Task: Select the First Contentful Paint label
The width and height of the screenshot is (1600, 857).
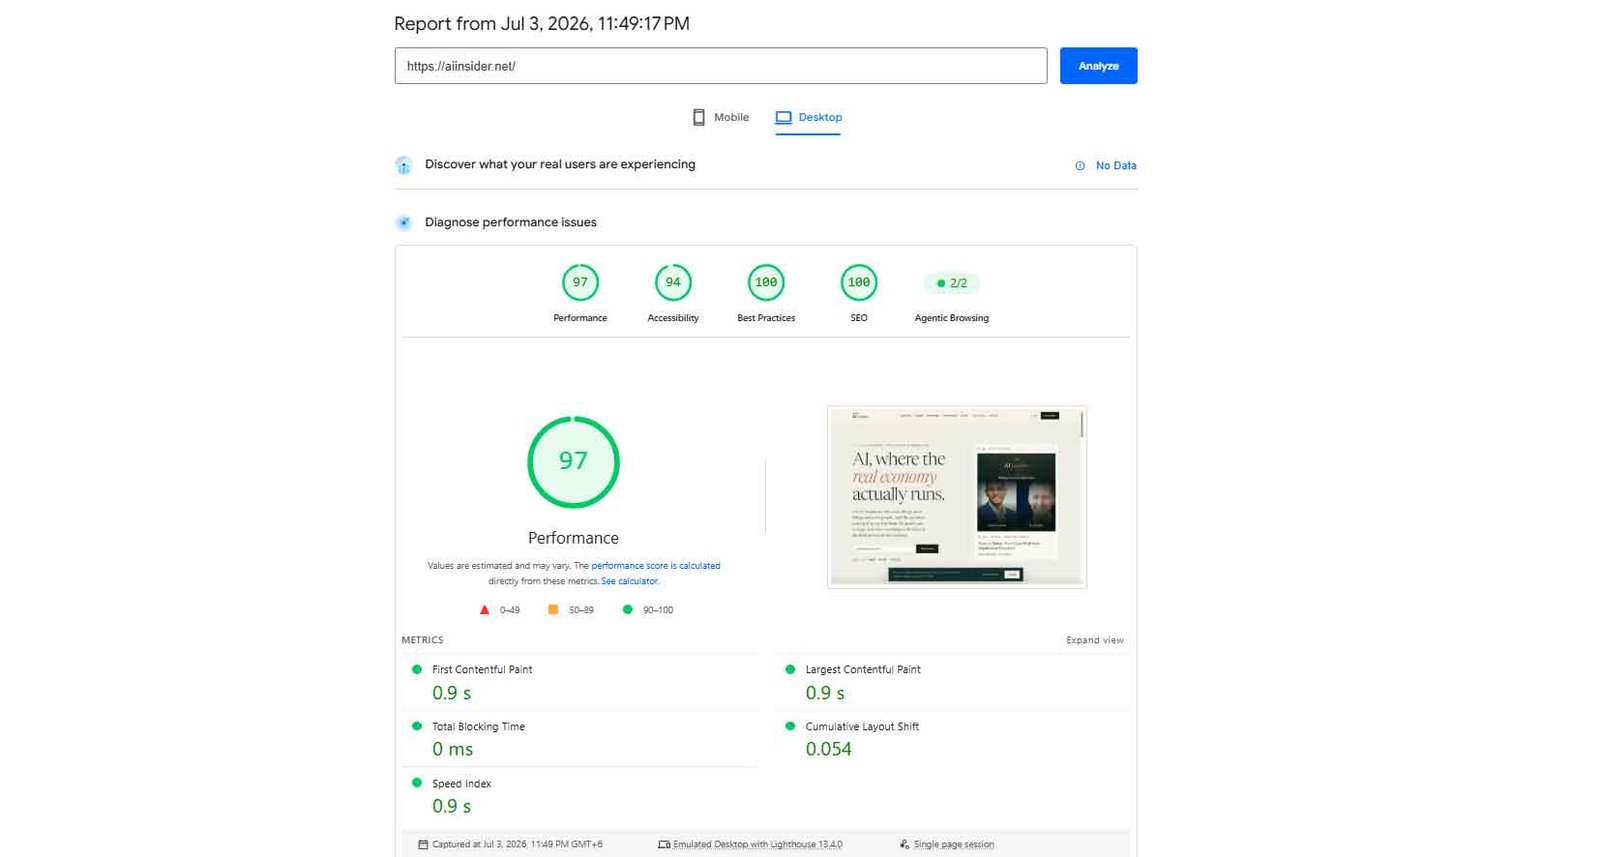Action: pyautogui.click(x=482, y=670)
